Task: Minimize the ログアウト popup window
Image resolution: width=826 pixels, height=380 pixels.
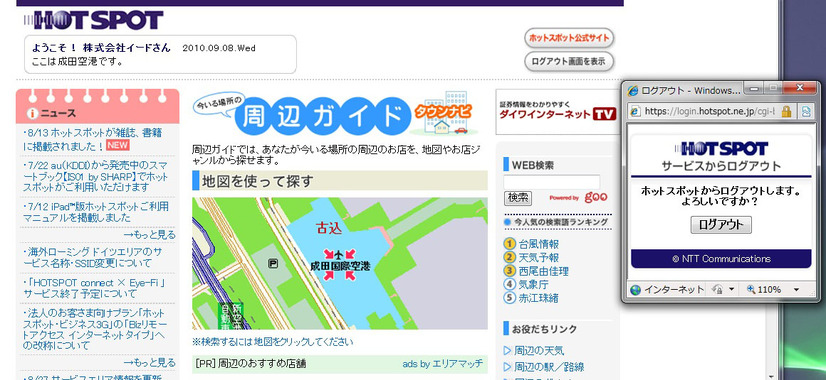Action: pos(754,88)
